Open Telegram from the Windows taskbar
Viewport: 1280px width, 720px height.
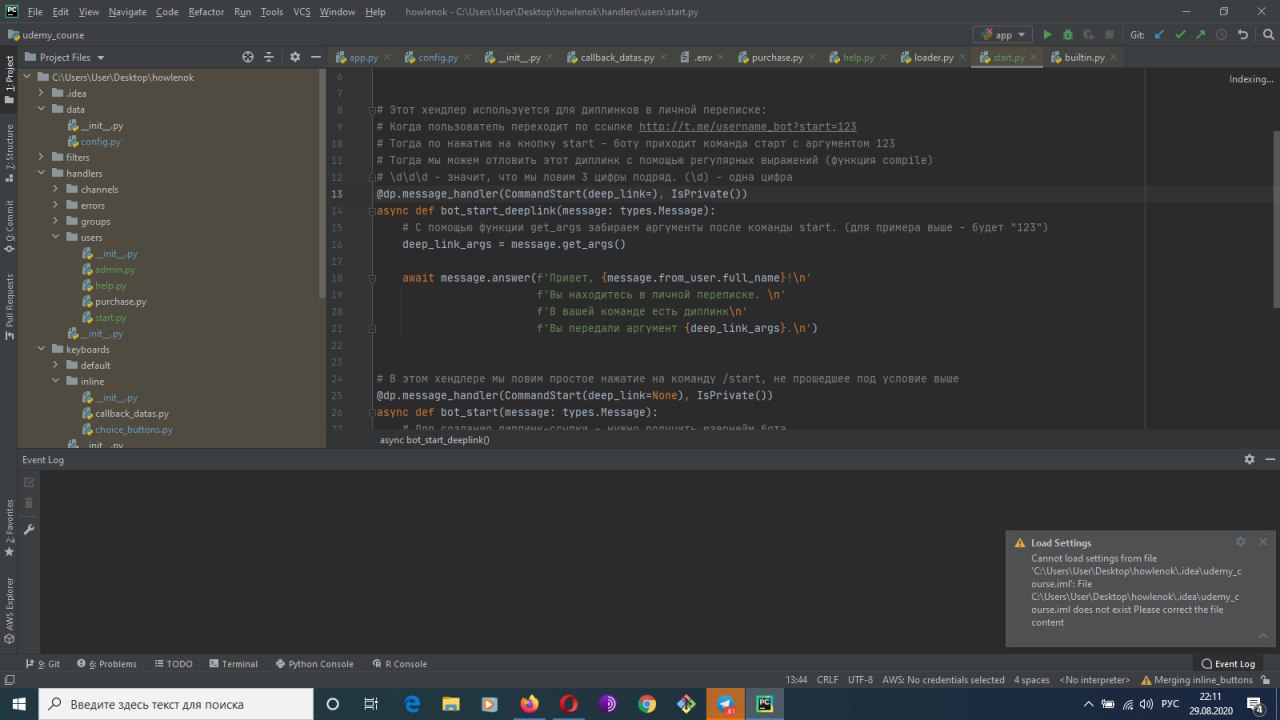[x=724, y=704]
